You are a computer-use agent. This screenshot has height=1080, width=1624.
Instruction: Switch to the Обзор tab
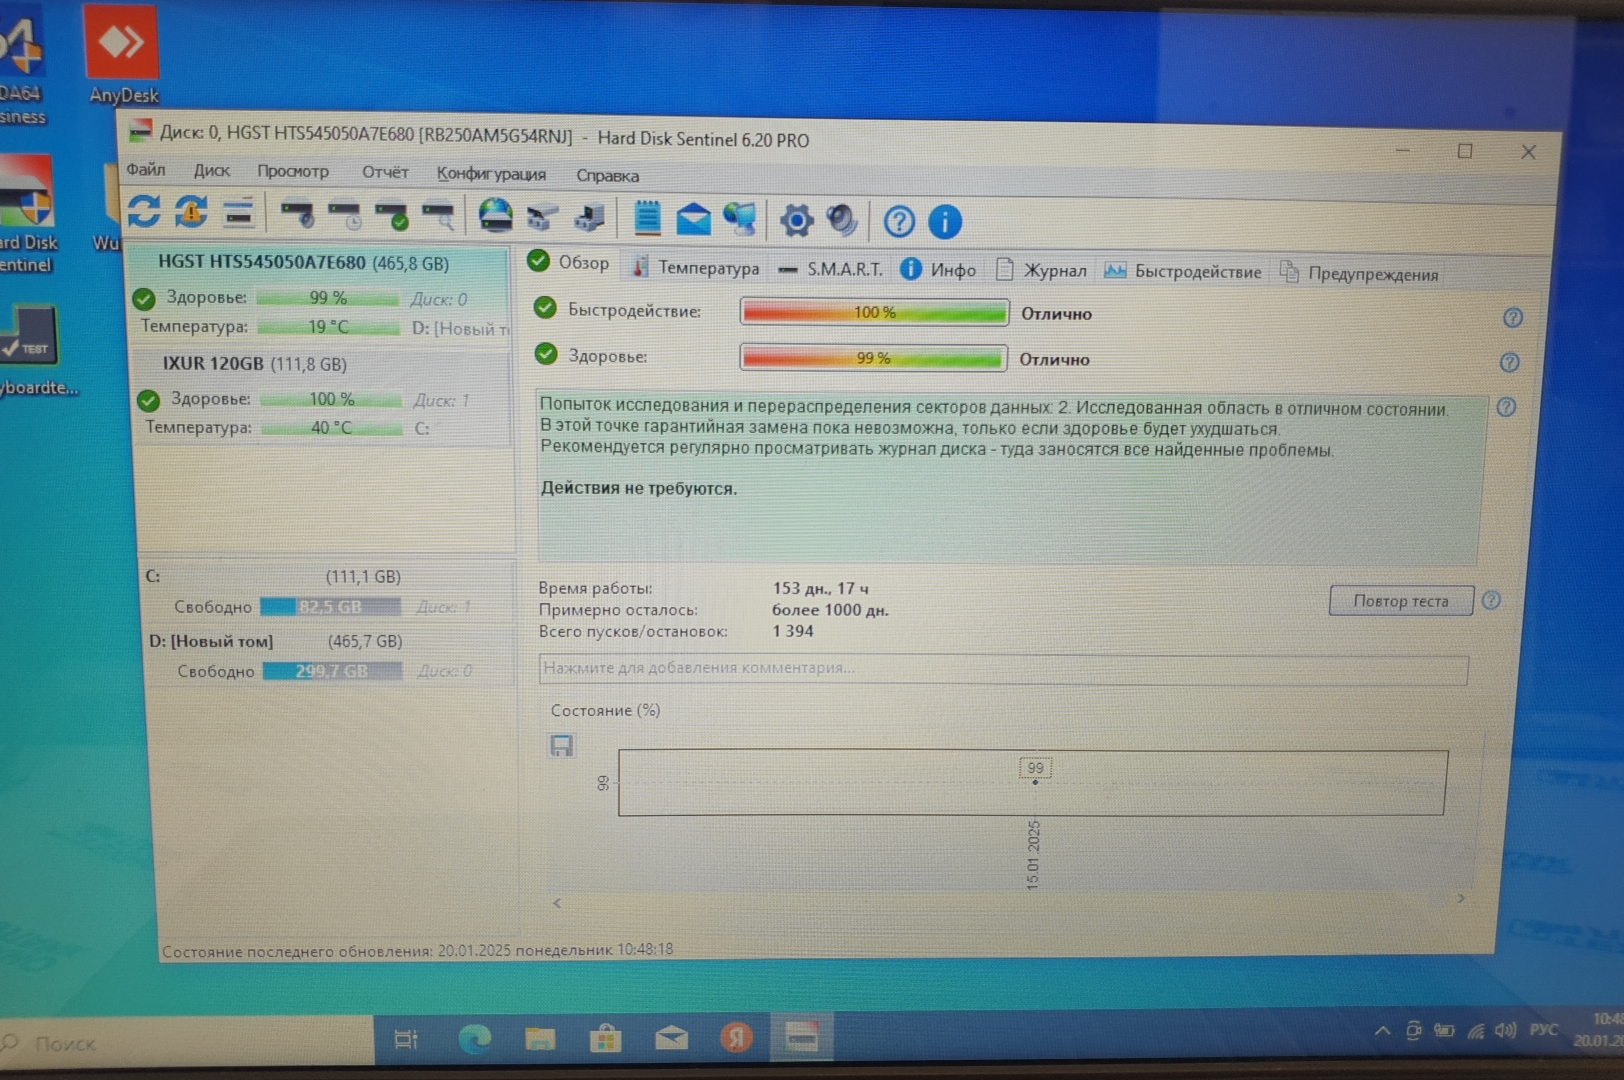click(569, 262)
